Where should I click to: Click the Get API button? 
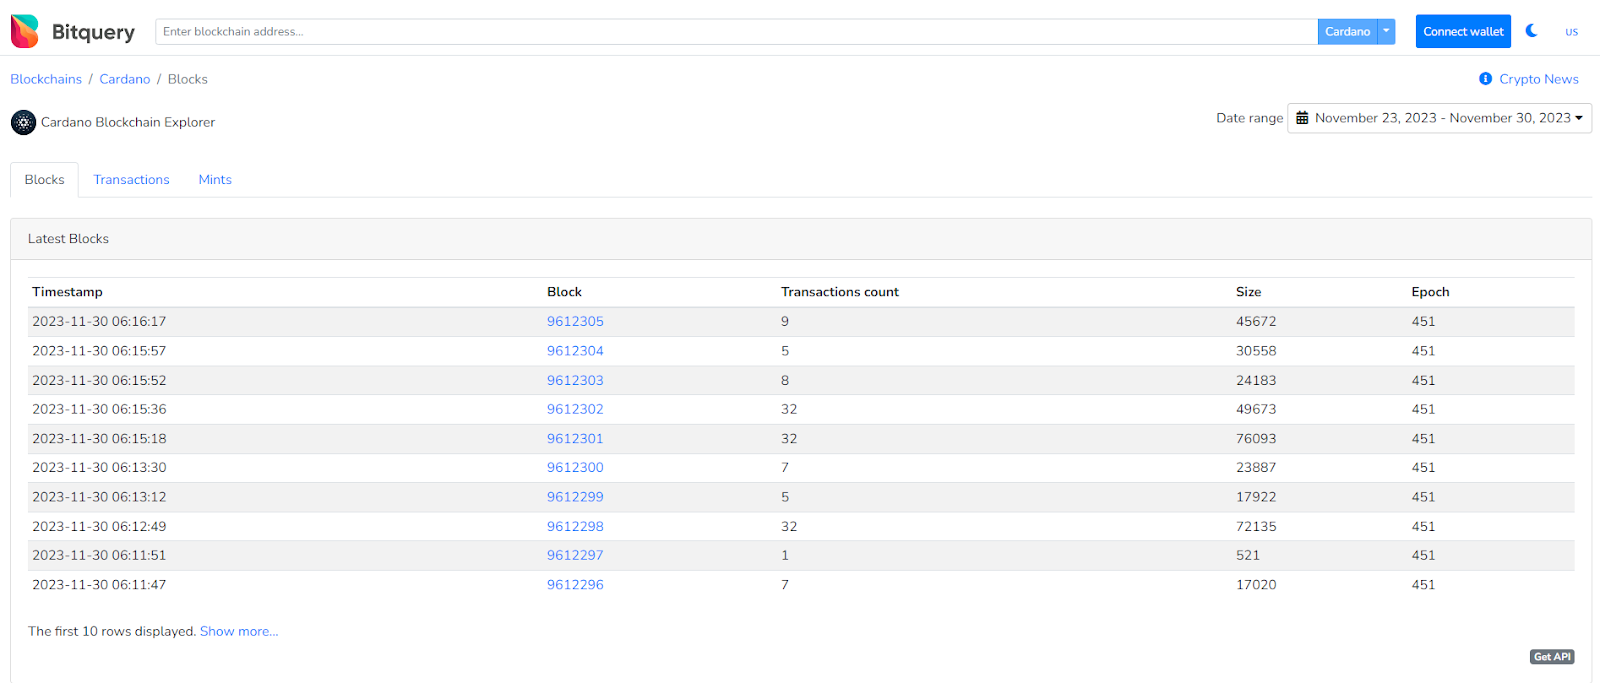pyautogui.click(x=1552, y=657)
